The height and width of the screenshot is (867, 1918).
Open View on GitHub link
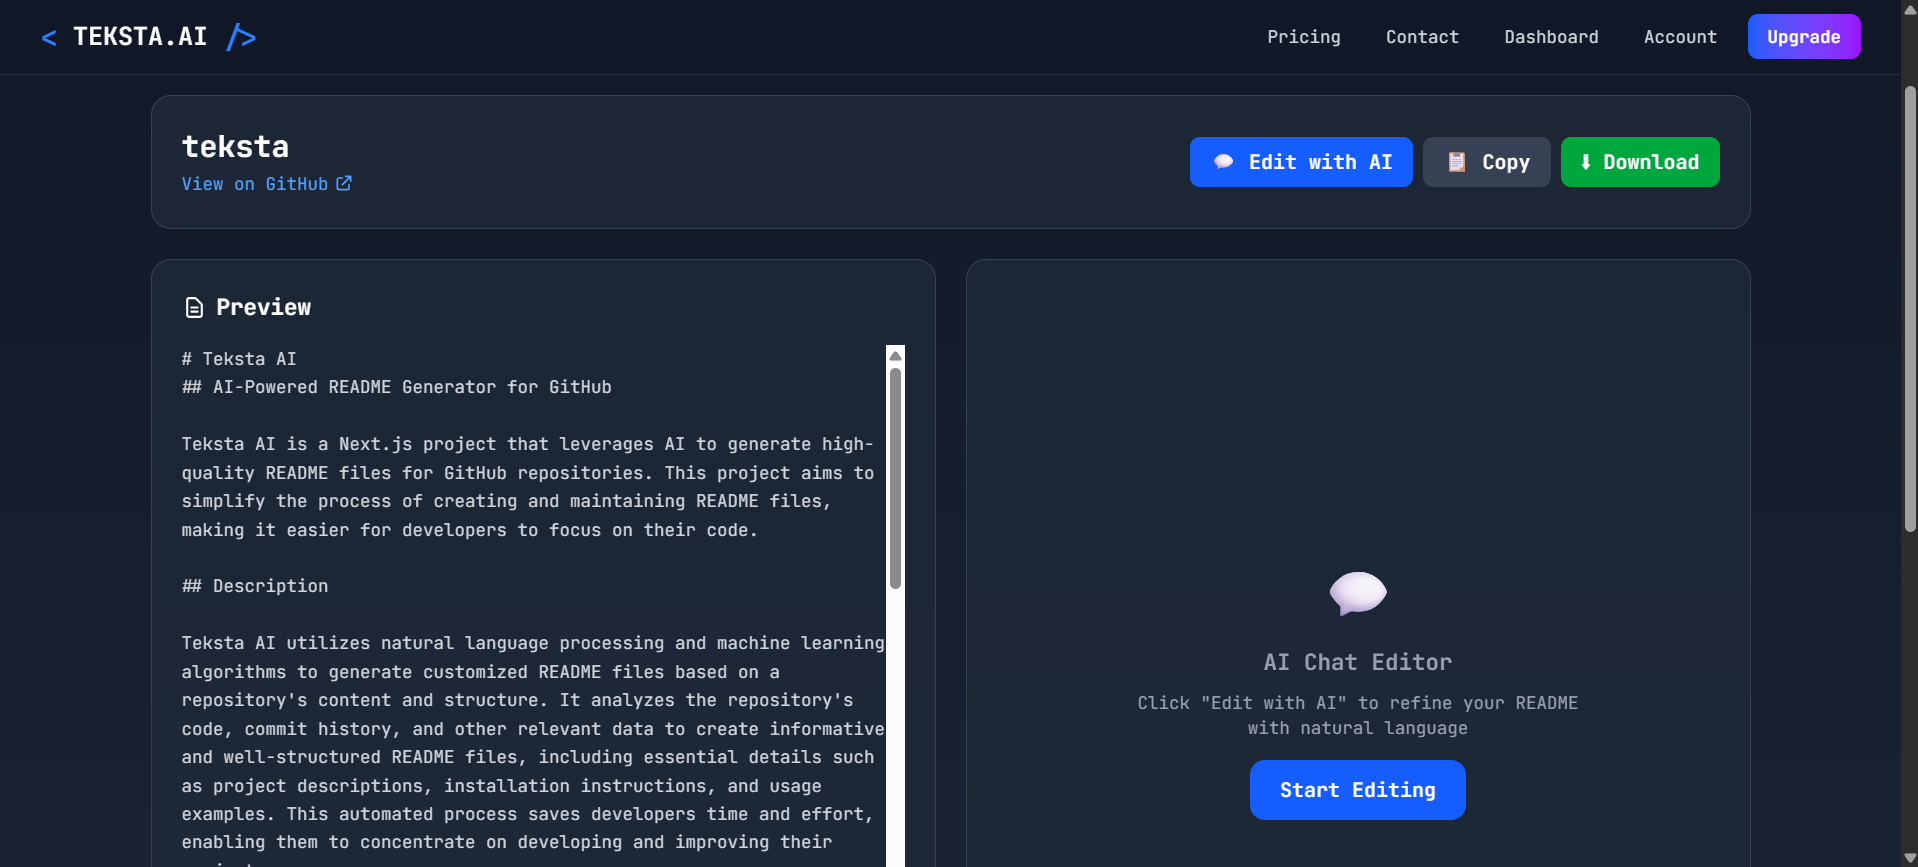click(x=266, y=184)
